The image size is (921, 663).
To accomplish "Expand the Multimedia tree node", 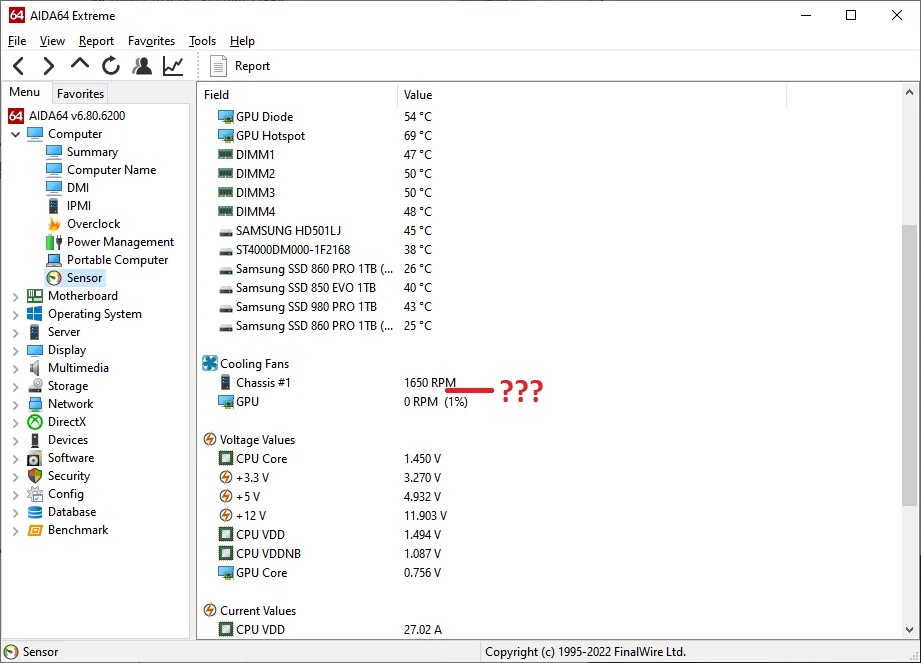I will point(15,369).
